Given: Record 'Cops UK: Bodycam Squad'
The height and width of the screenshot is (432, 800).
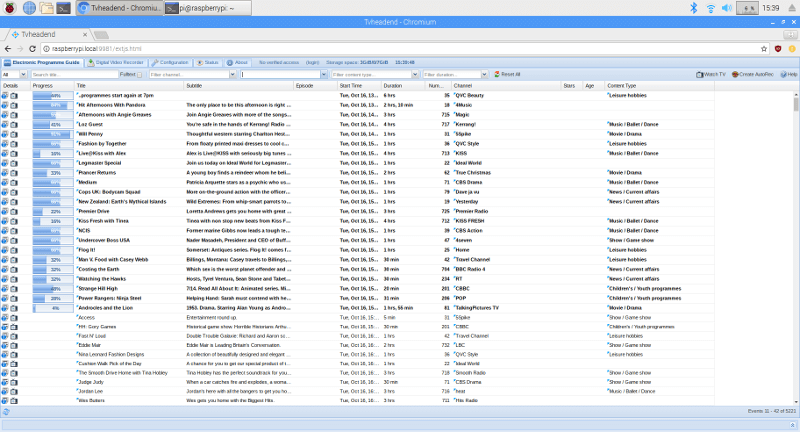Looking at the screenshot, I should (x=14, y=192).
